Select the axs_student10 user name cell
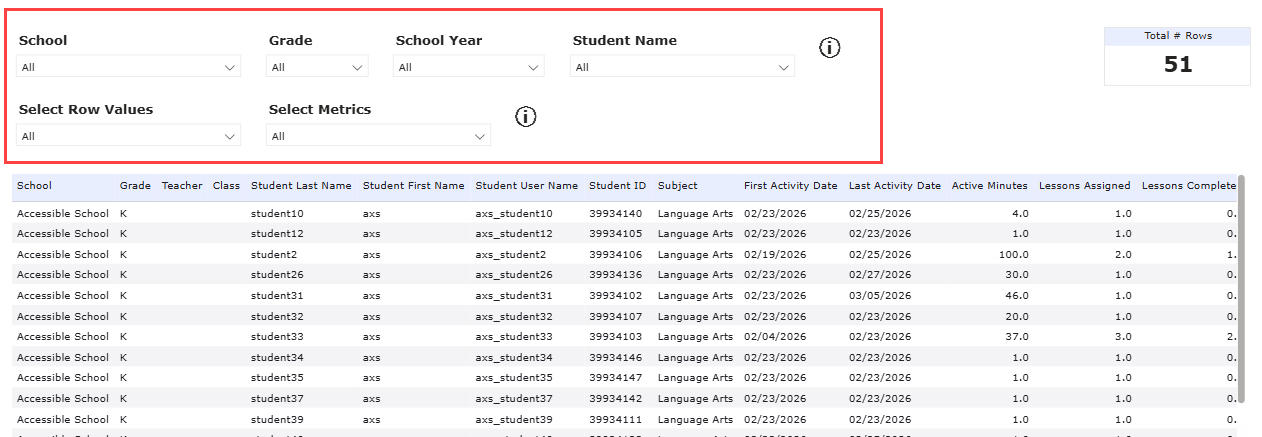Screen dimensions: 1262x437 click(x=513, y=214)
